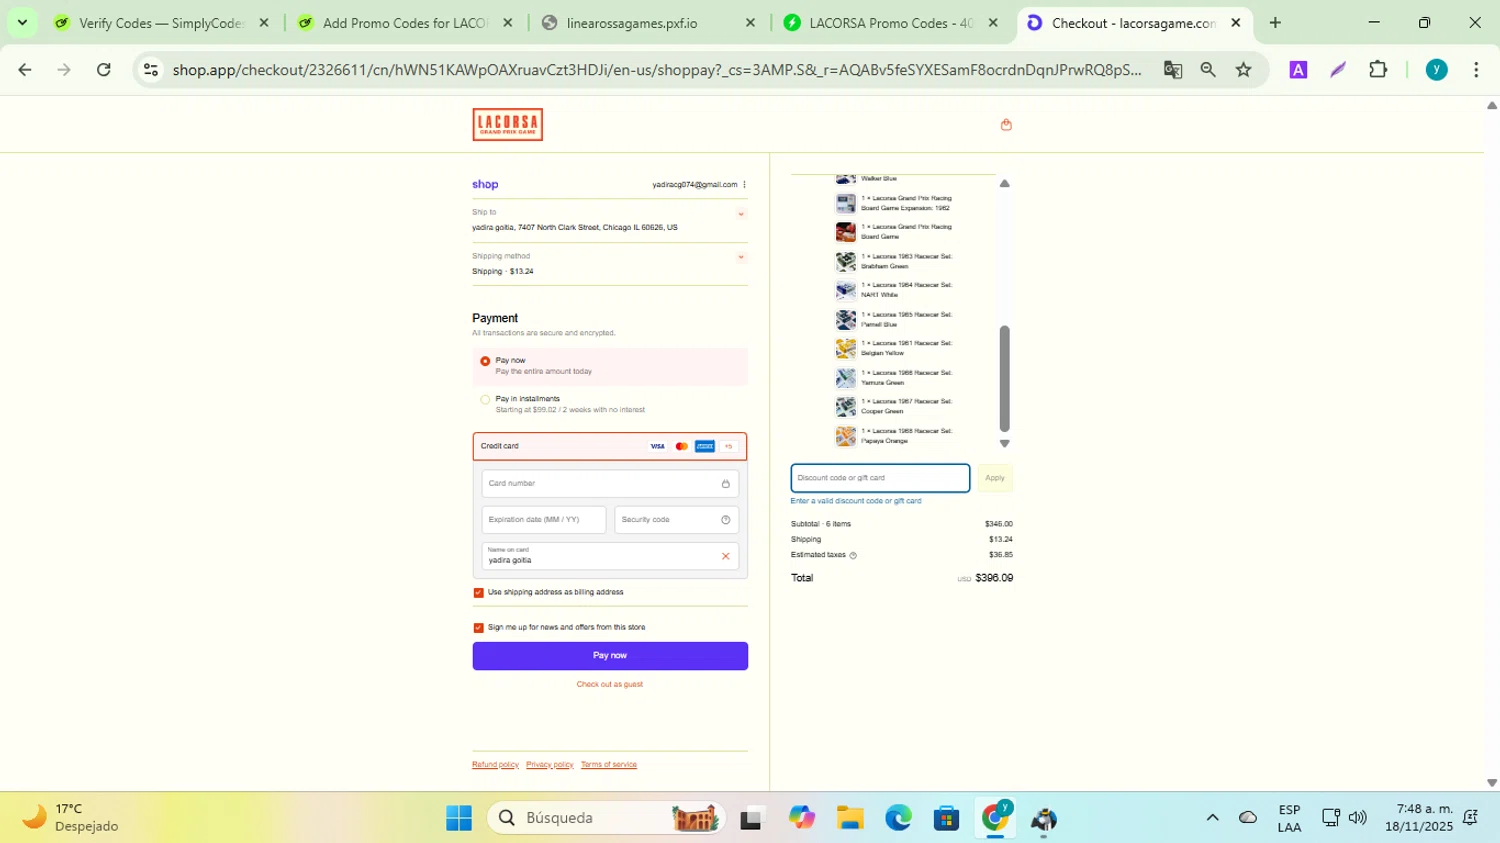This screenshot has height=843, width=1500.
Task: Click the Brabham Green racecar set thumbnail
Action: 846,261
